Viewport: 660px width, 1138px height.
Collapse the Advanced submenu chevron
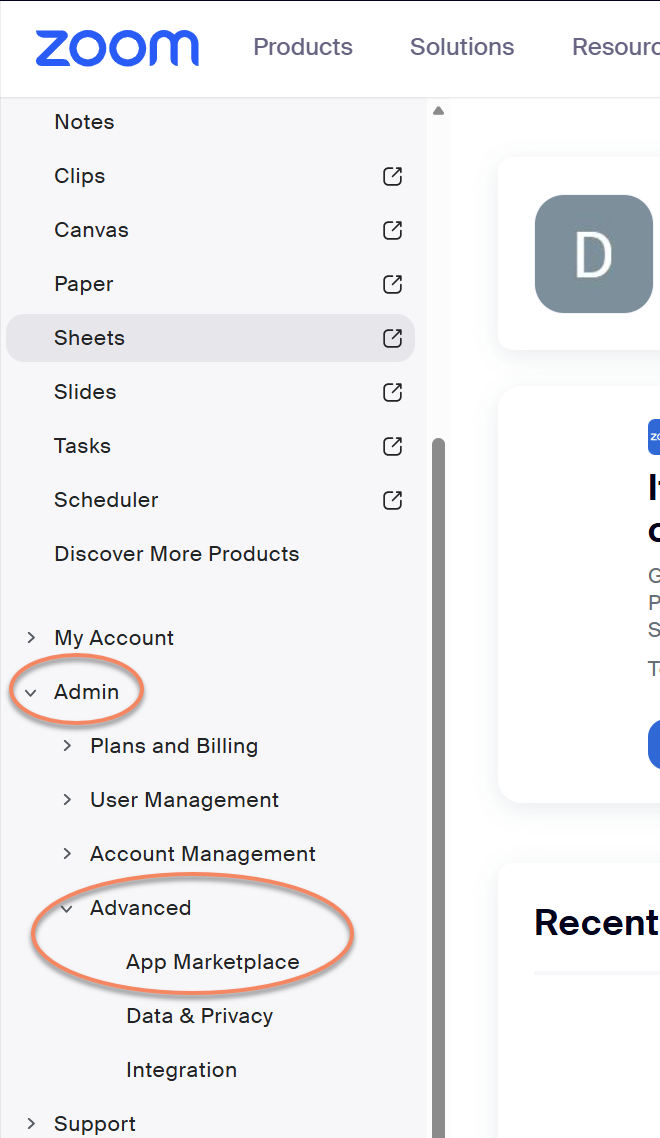tap(67, 908)
